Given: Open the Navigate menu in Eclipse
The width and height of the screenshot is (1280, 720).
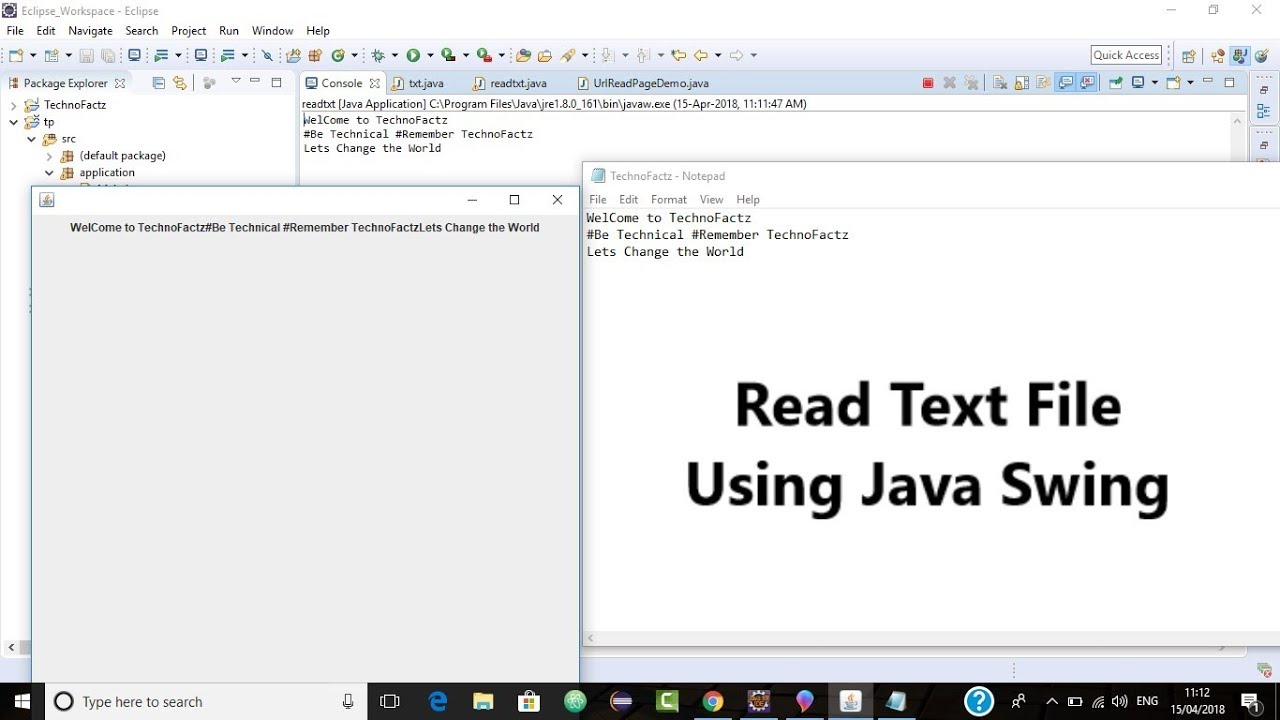Looking at the screenshot, I should [90, 31].
